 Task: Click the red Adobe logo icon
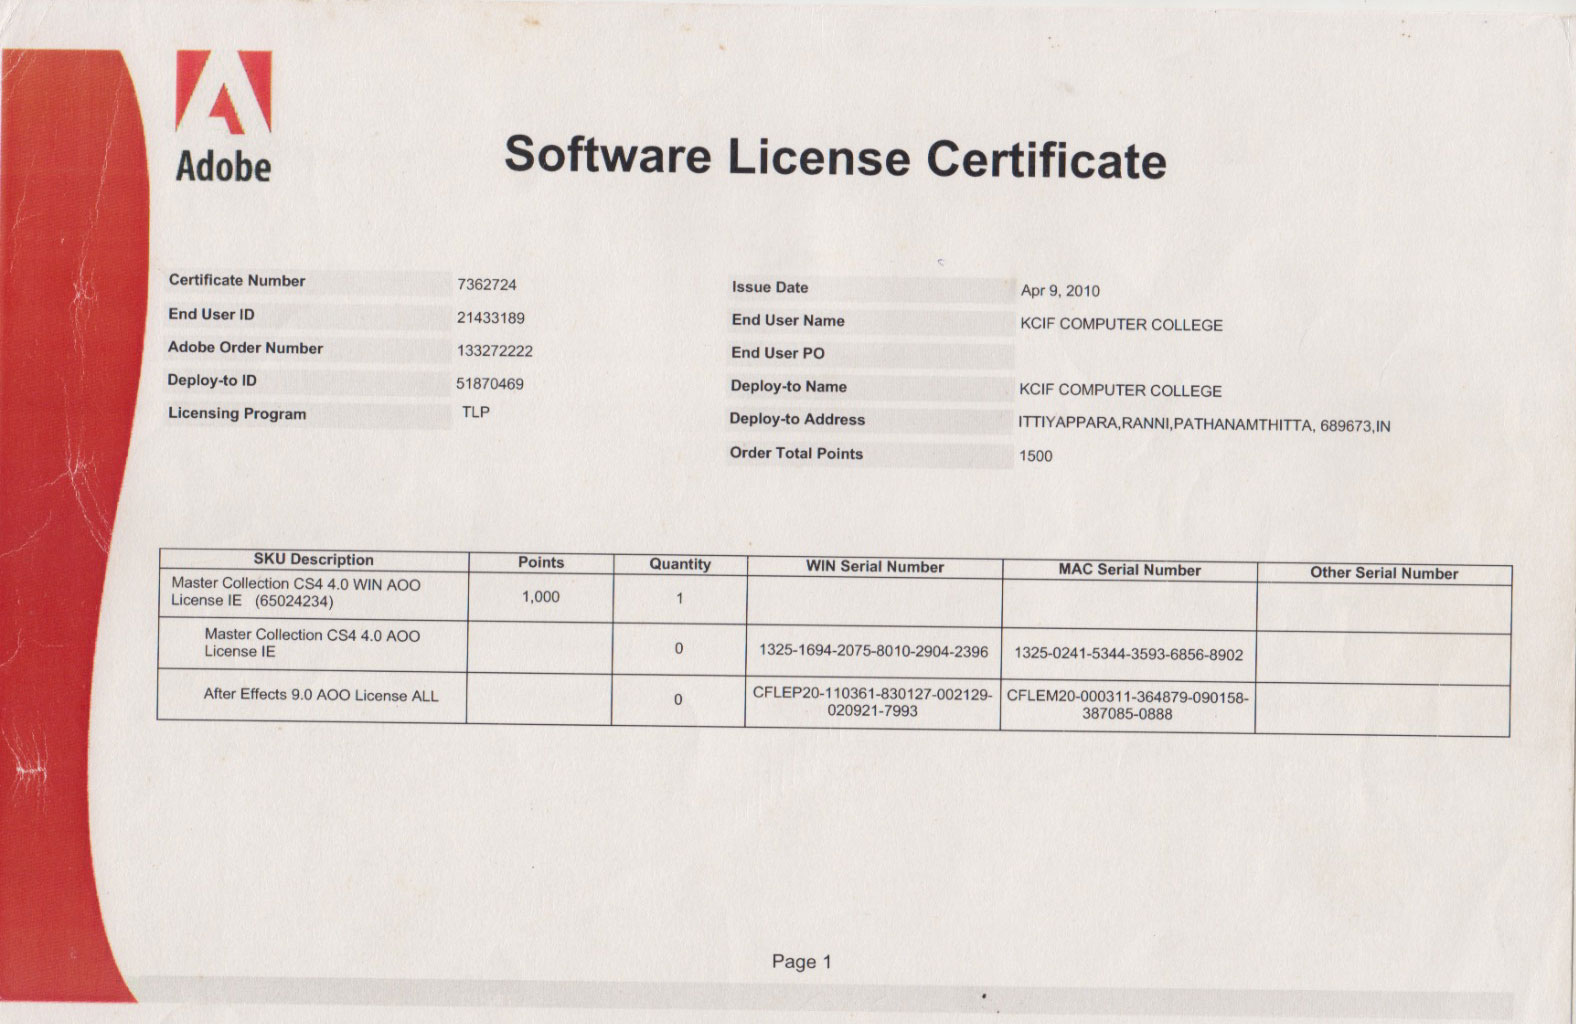[223, 93]
